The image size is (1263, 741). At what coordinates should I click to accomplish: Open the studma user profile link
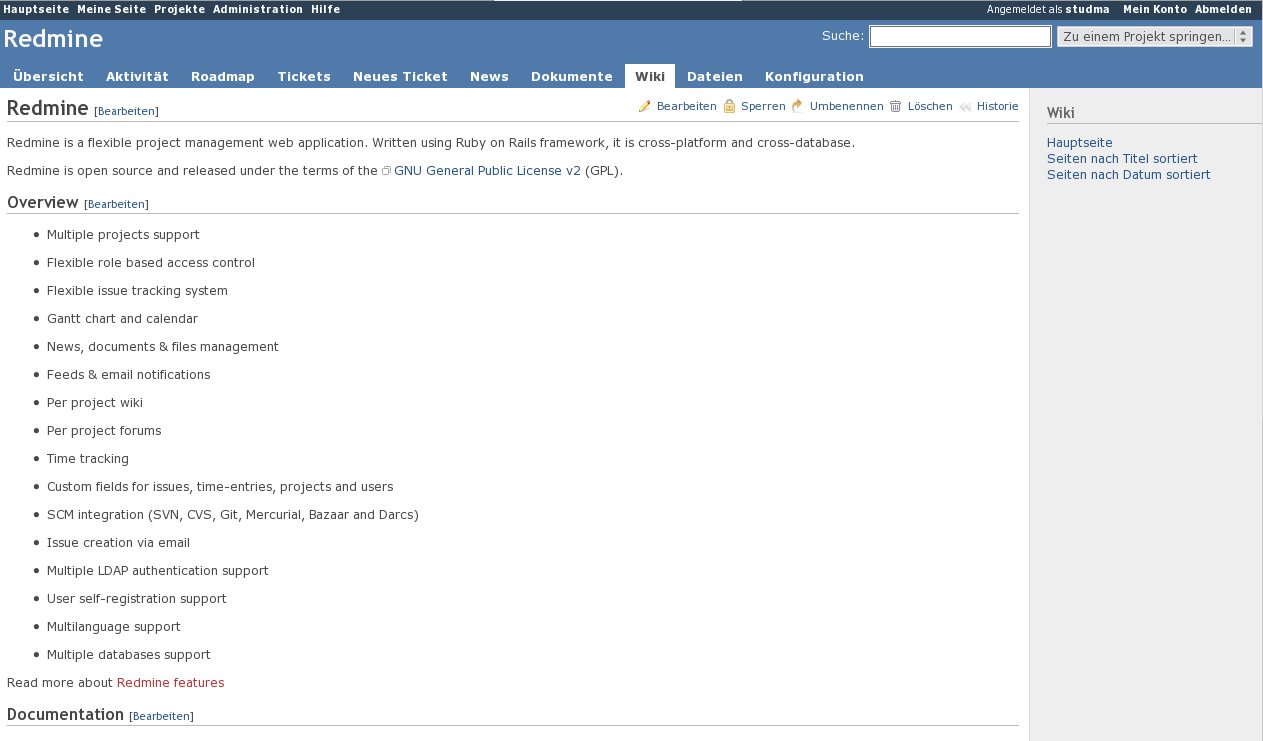coord(1087,9)
